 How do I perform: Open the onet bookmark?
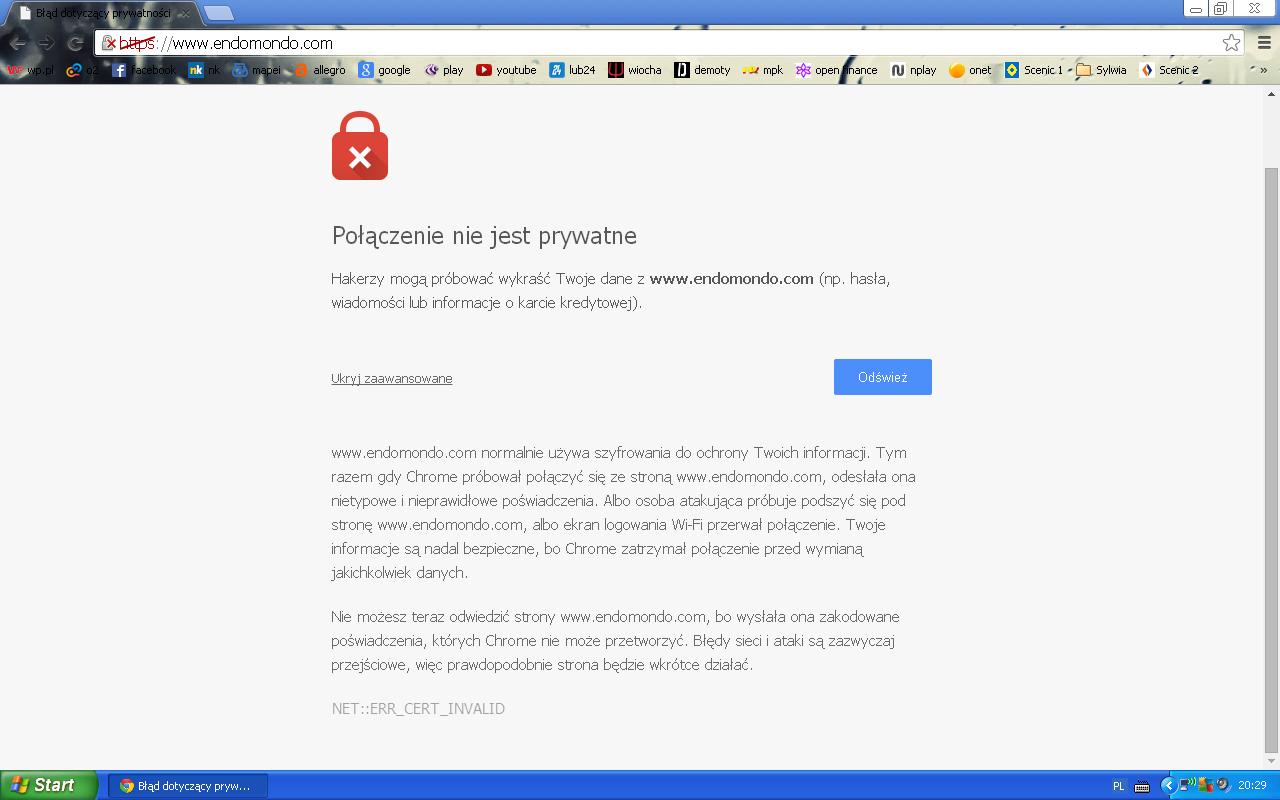pos(970,70)
